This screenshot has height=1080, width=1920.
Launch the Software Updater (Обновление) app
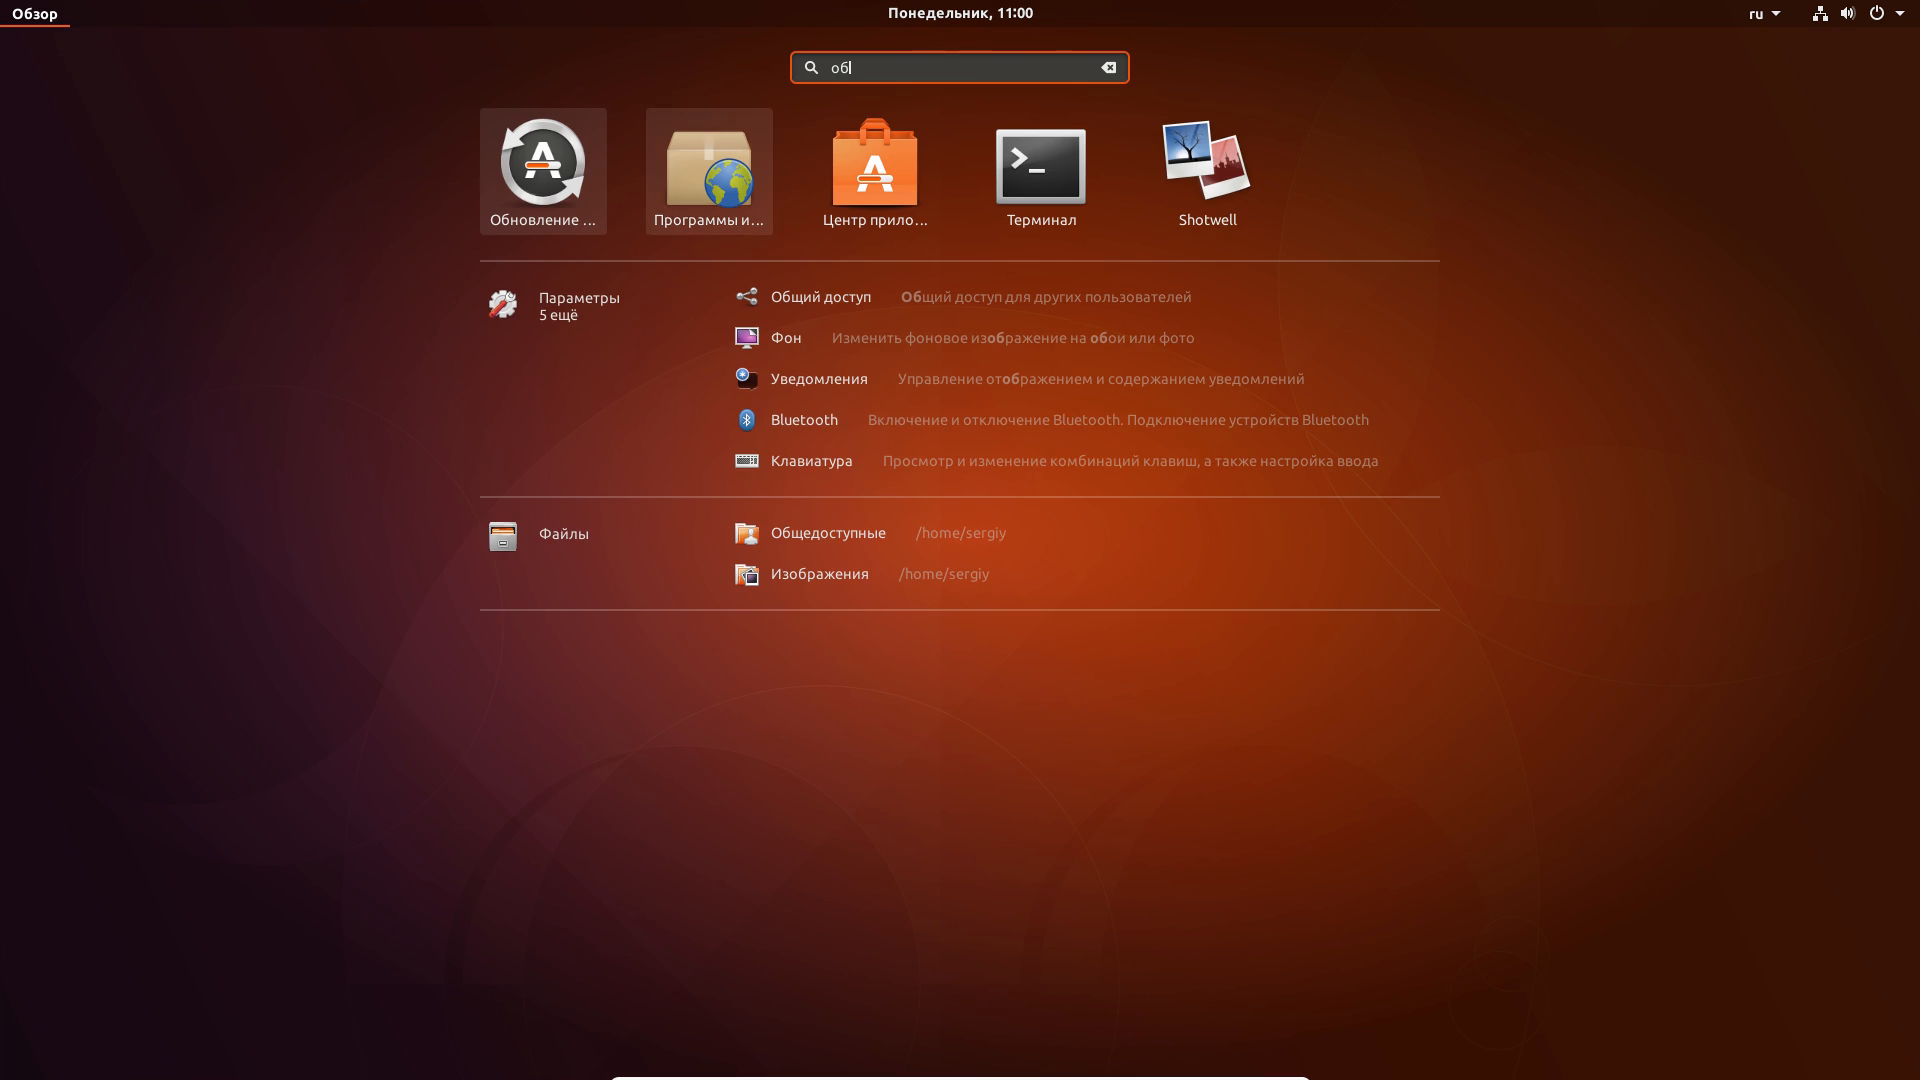point(543,171)
